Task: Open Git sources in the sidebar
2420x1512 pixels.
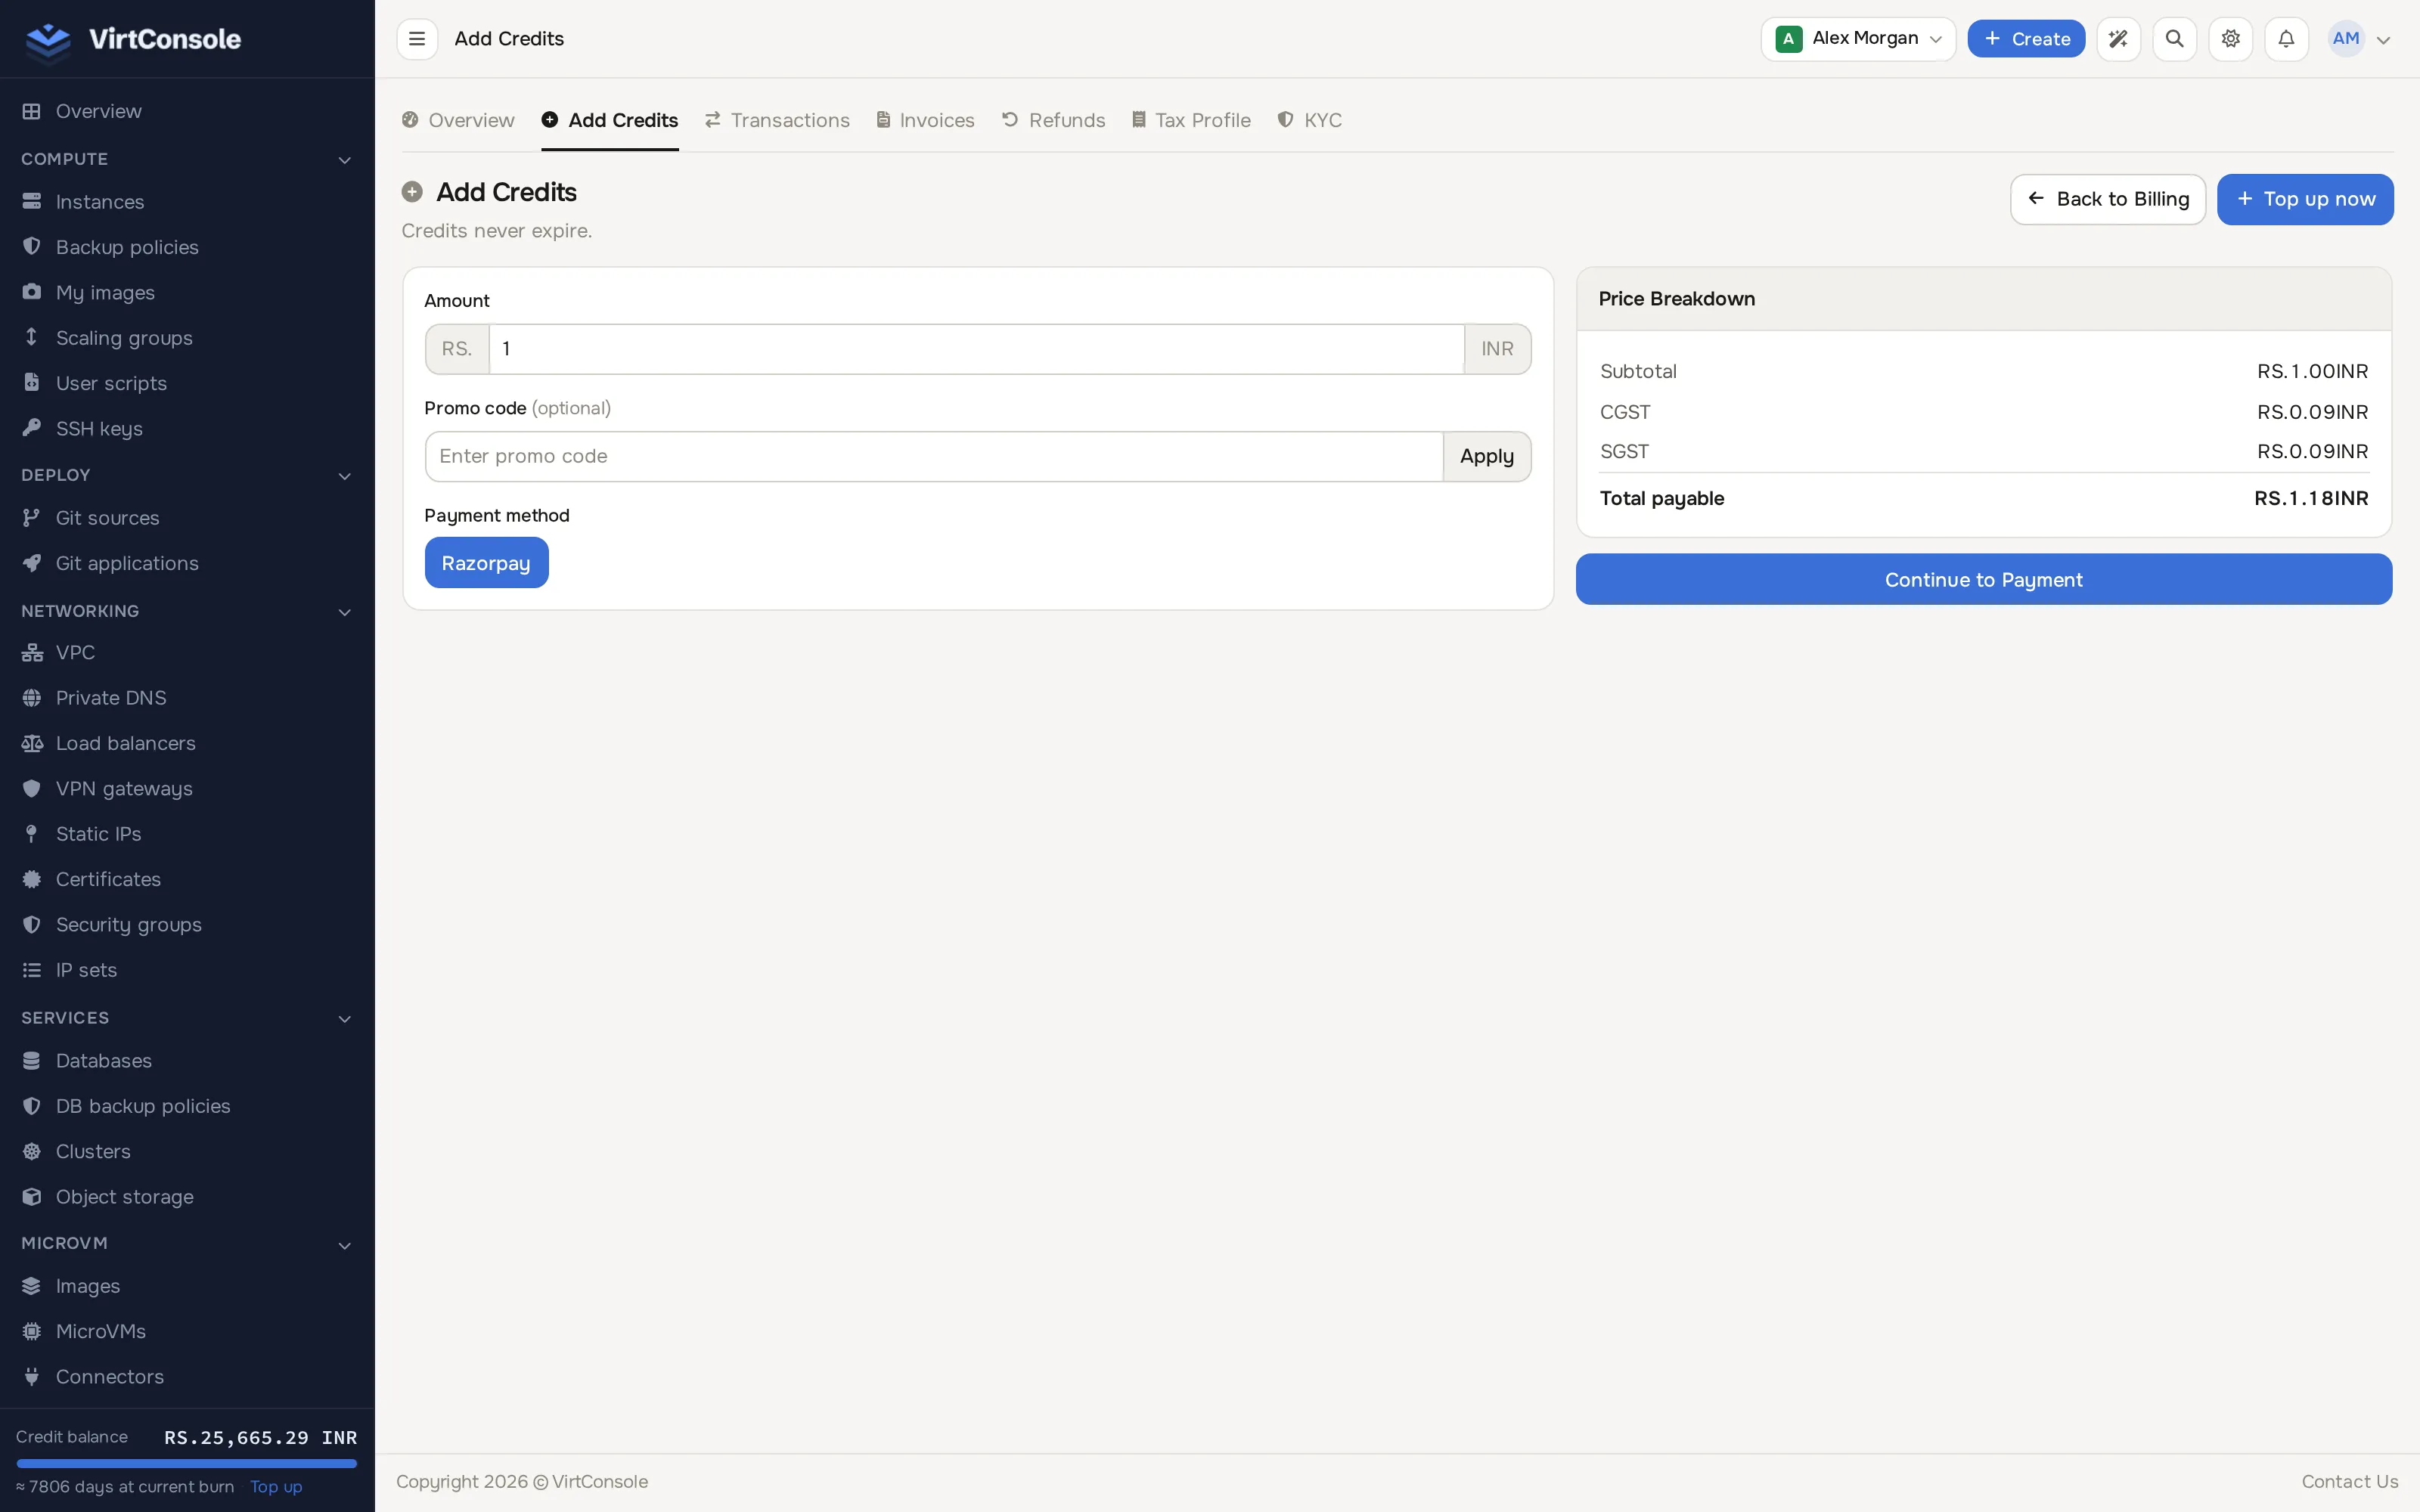Action: point(187,518)
